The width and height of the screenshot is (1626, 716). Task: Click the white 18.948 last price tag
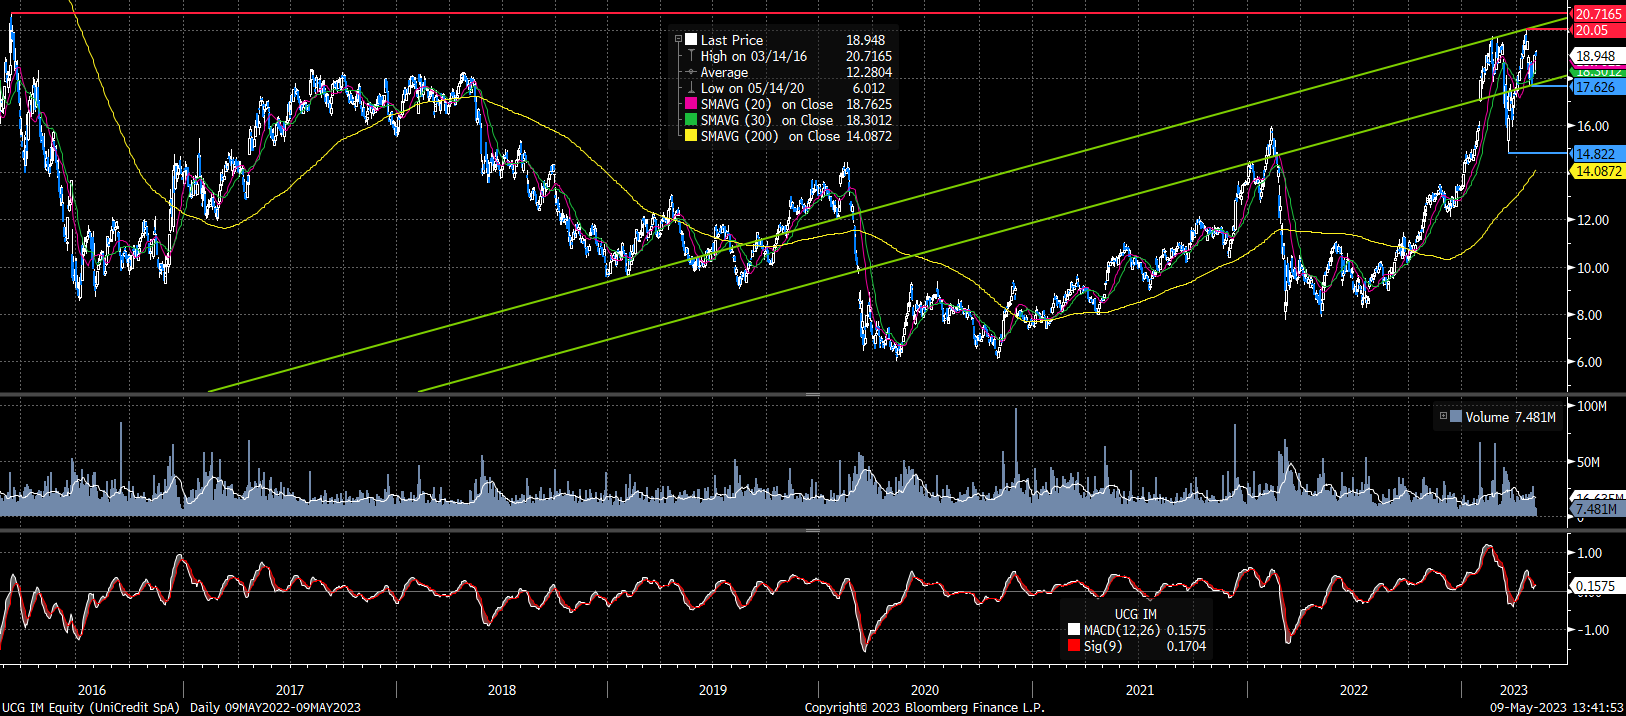pyautogui.click(x=1595, y=56)
